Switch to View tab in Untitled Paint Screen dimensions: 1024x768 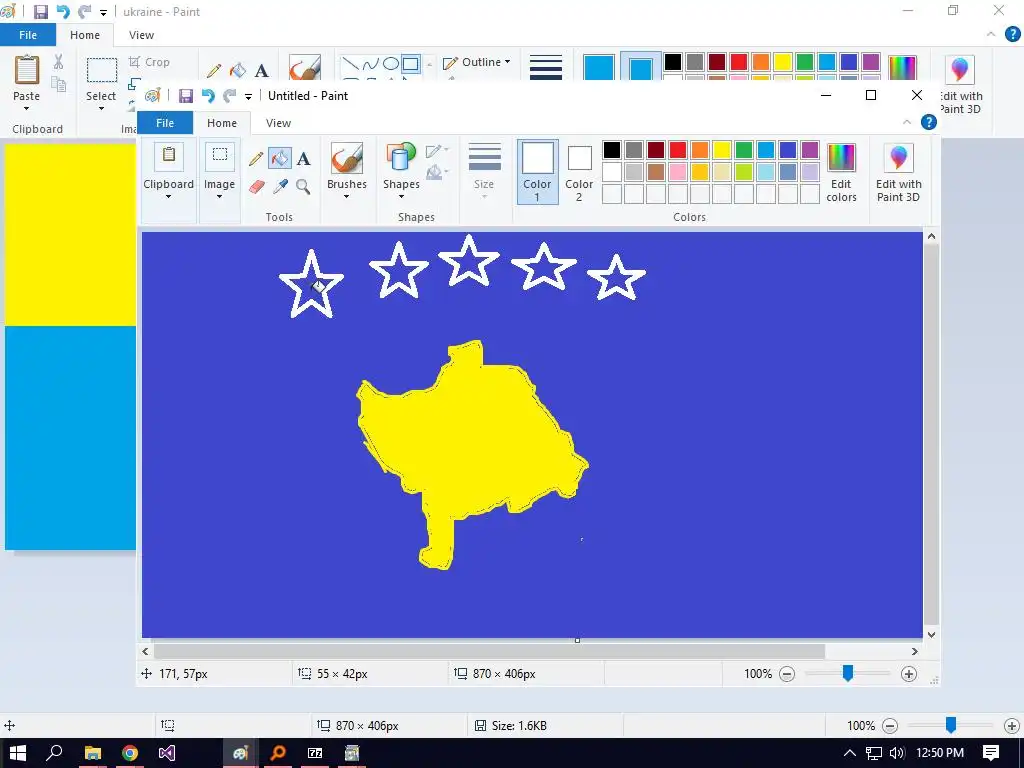278,123
